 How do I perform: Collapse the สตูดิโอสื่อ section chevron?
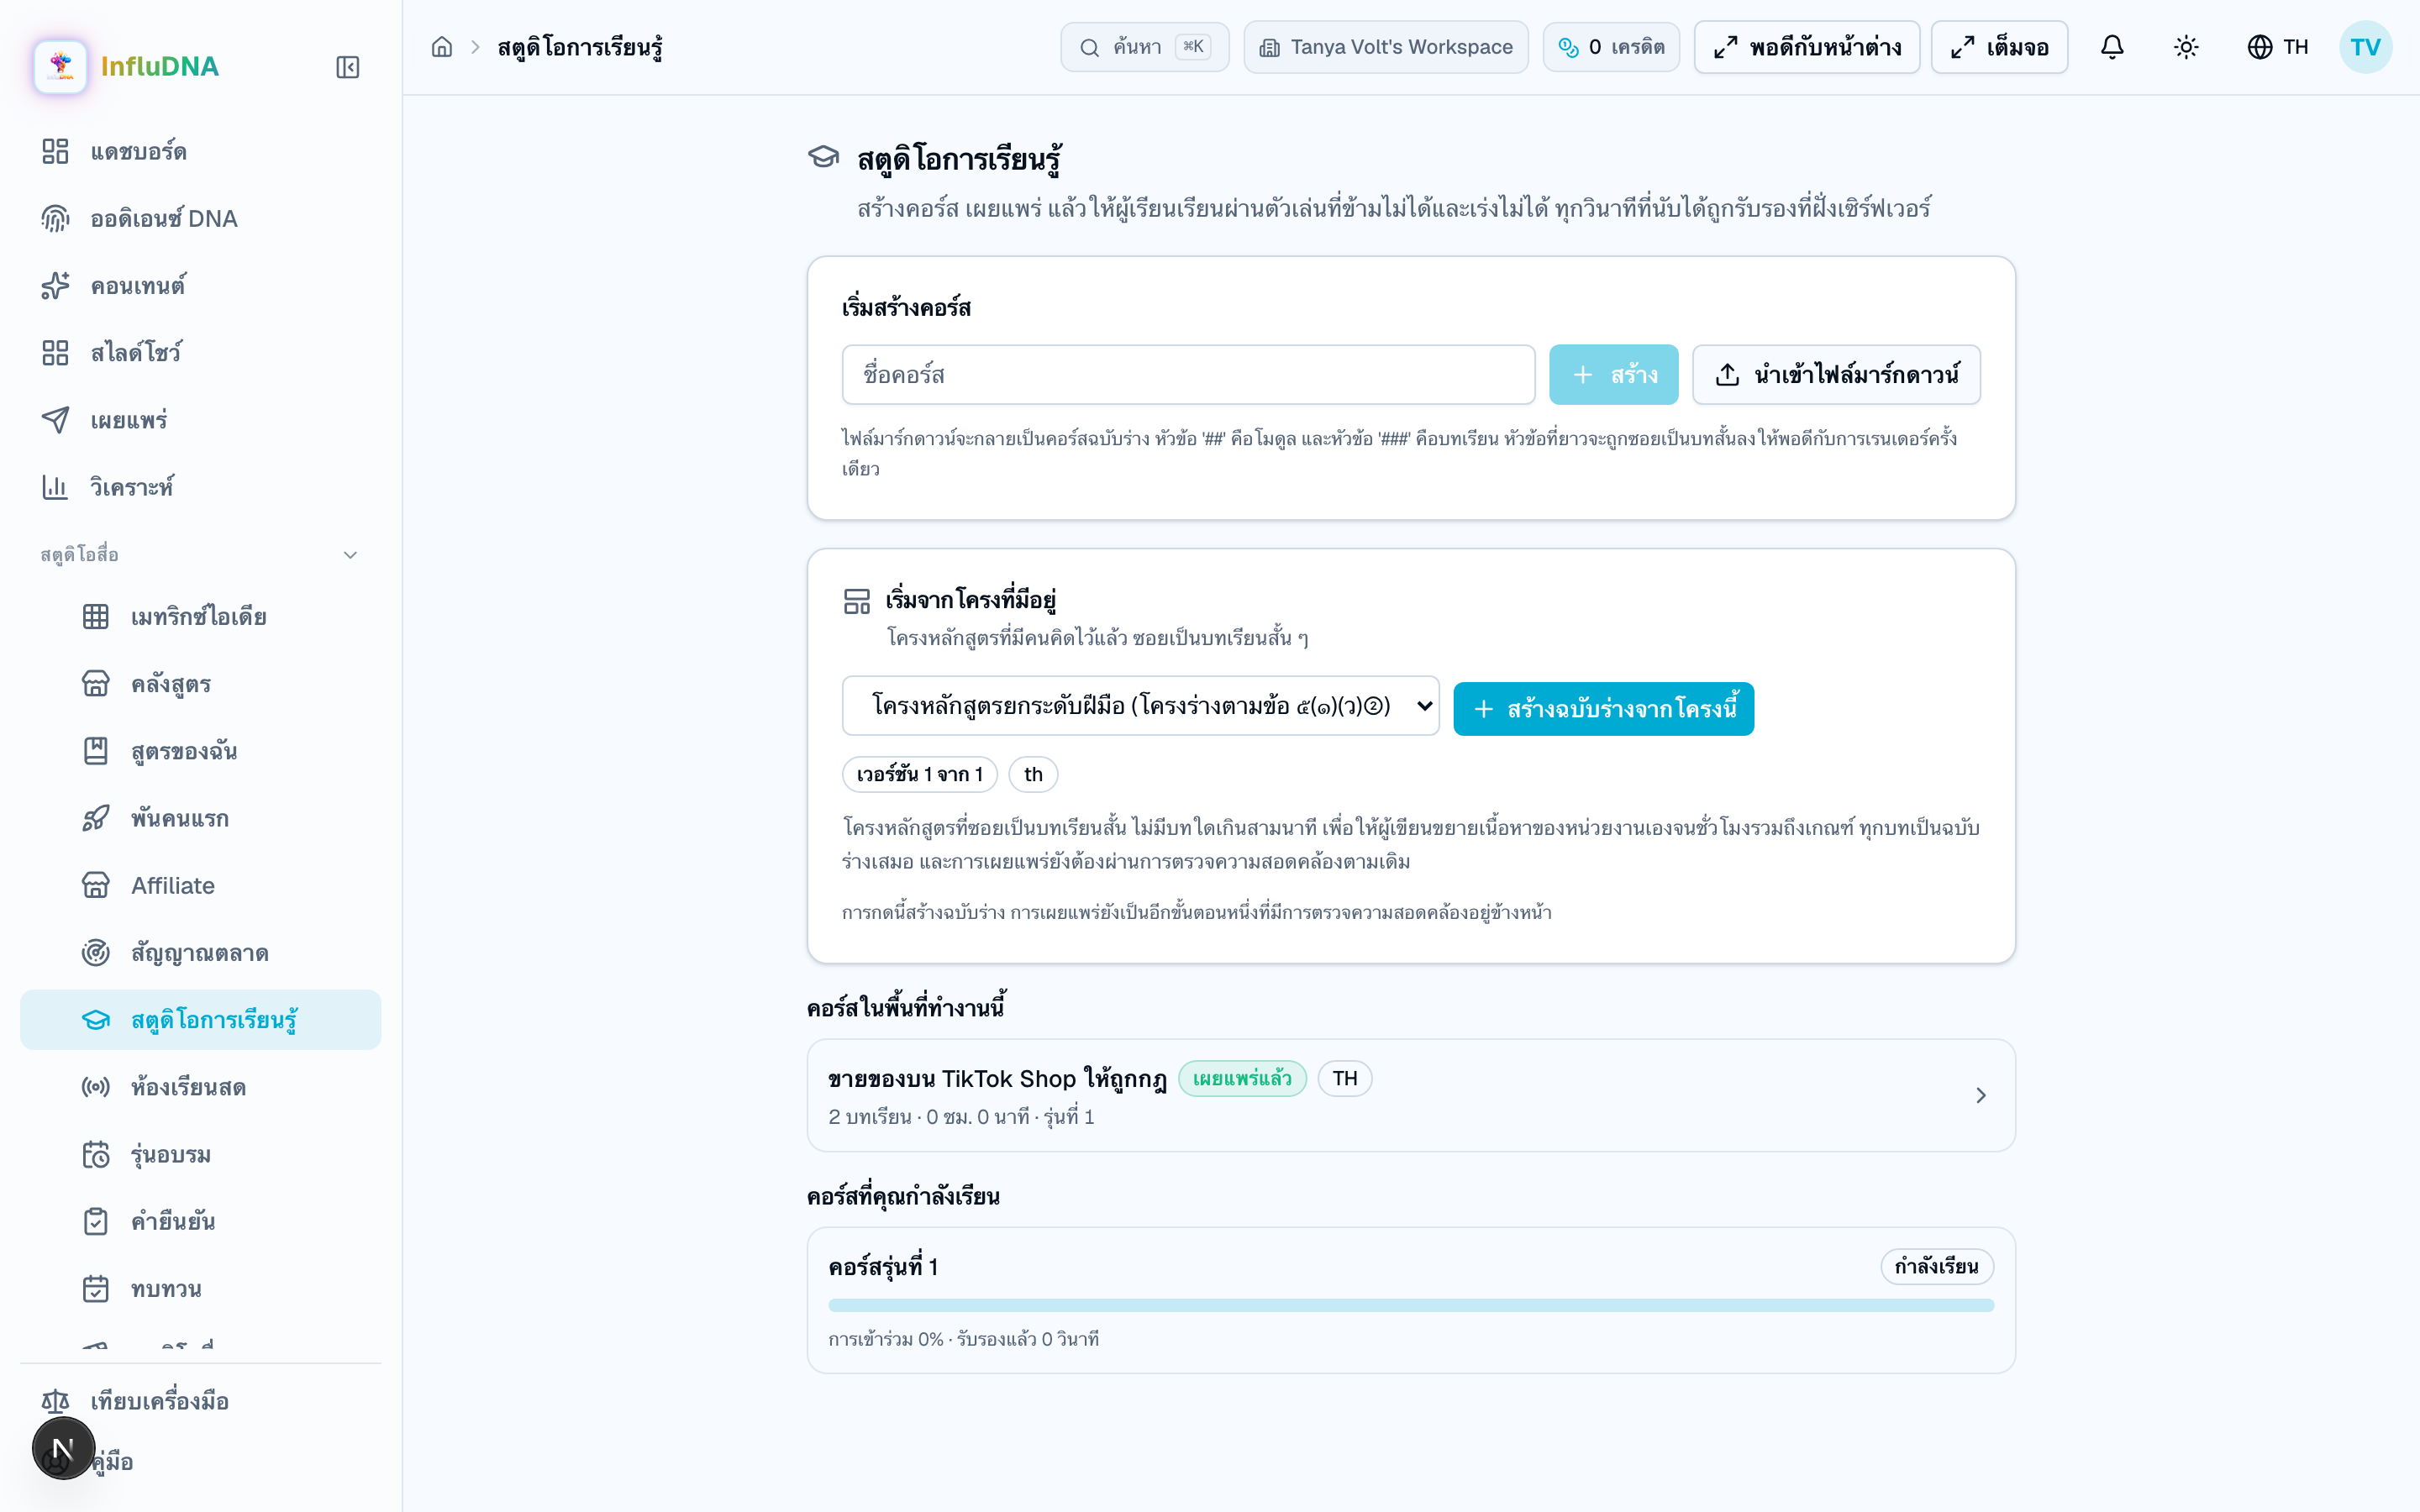pos(350,555)
